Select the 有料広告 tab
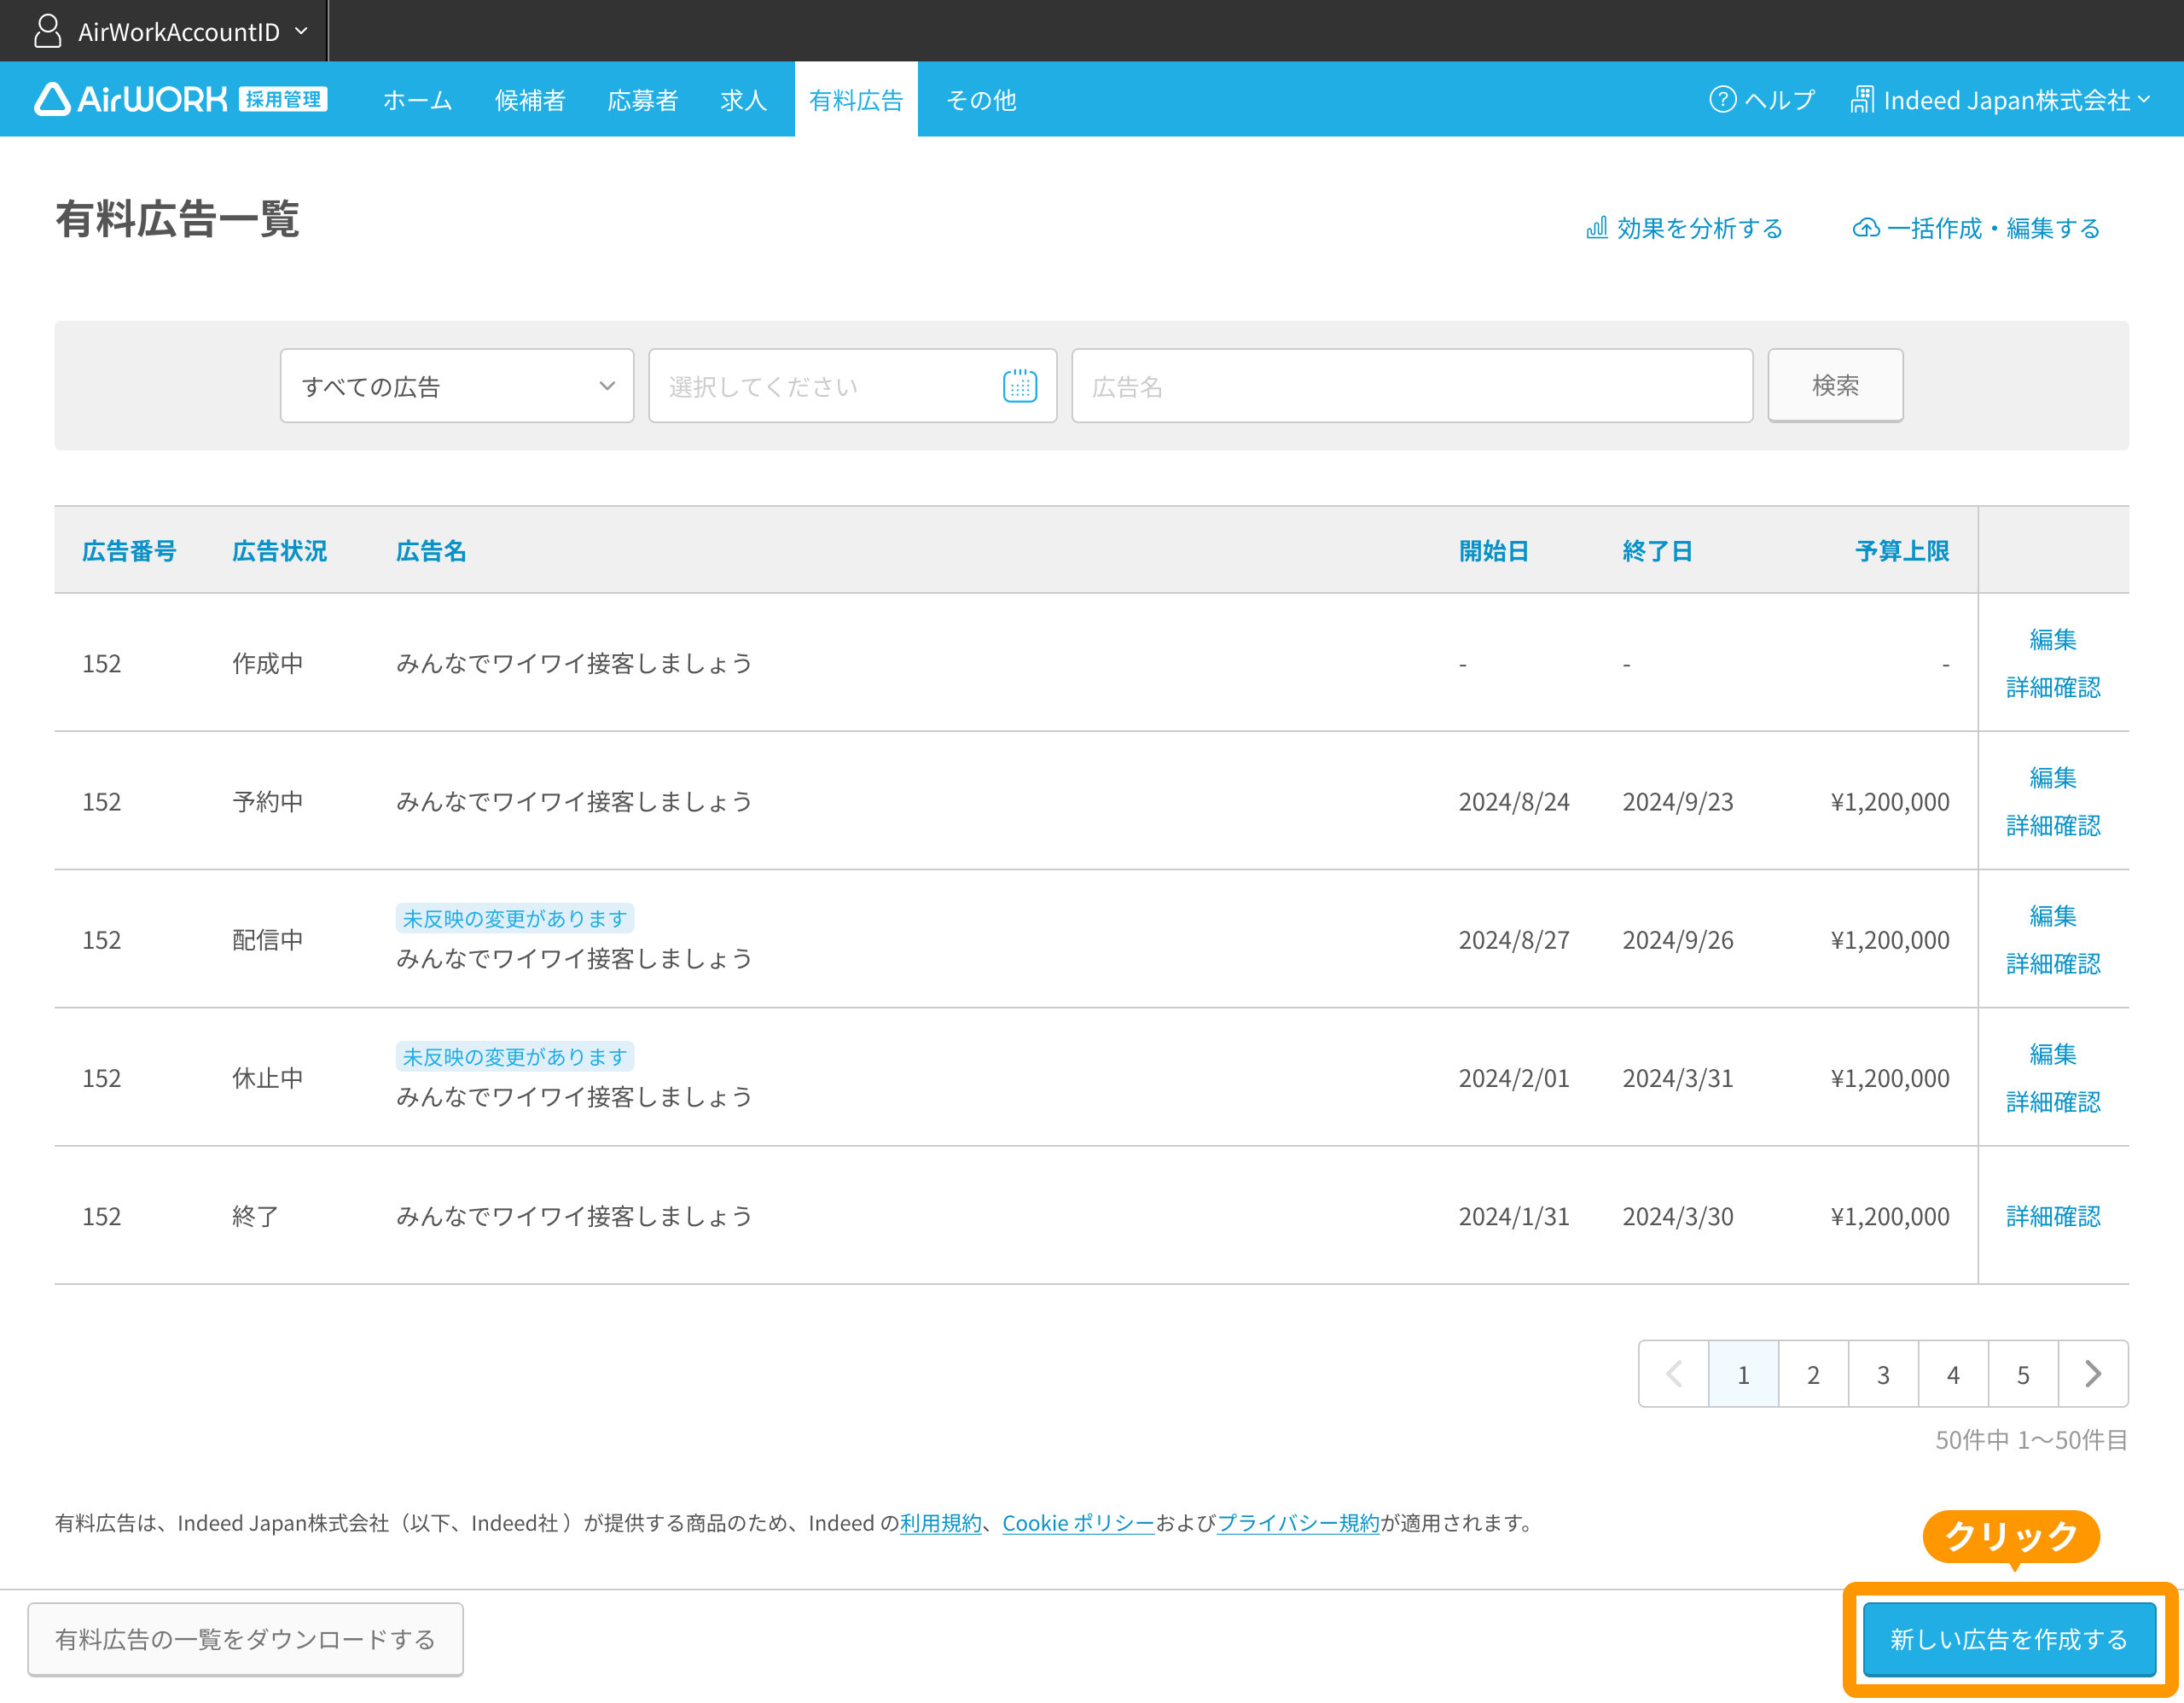Image resolution: width=2184 pixels, height=1703 pixels. [856, 99]
